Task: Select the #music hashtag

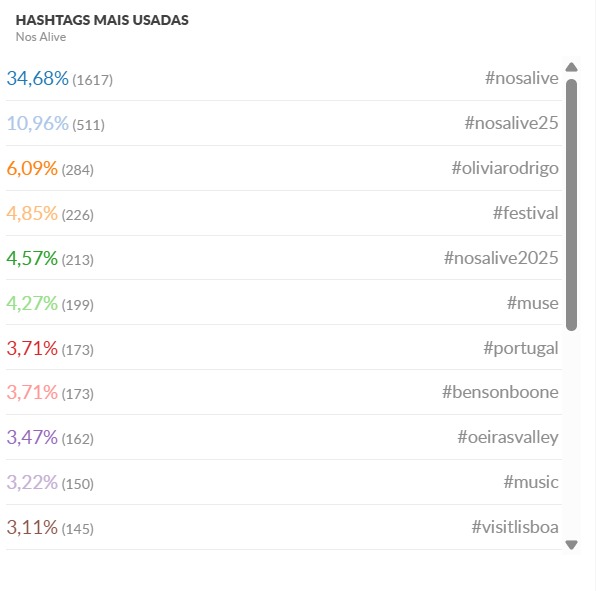Action: point(531,482)
